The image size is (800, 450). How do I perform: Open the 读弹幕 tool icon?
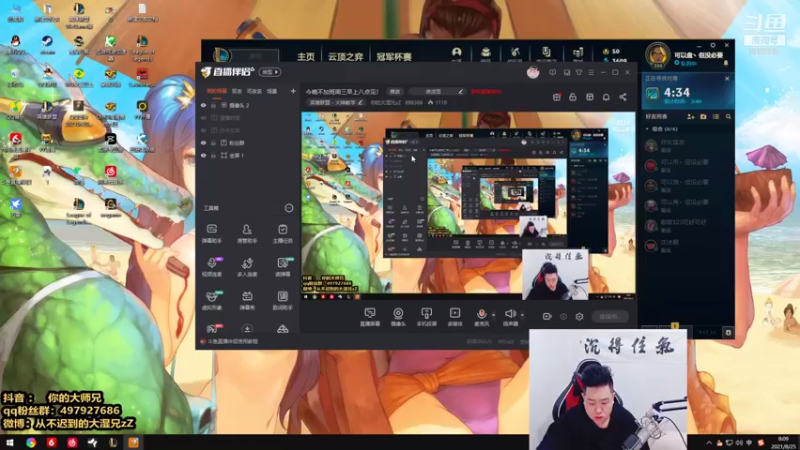(282, 266)
